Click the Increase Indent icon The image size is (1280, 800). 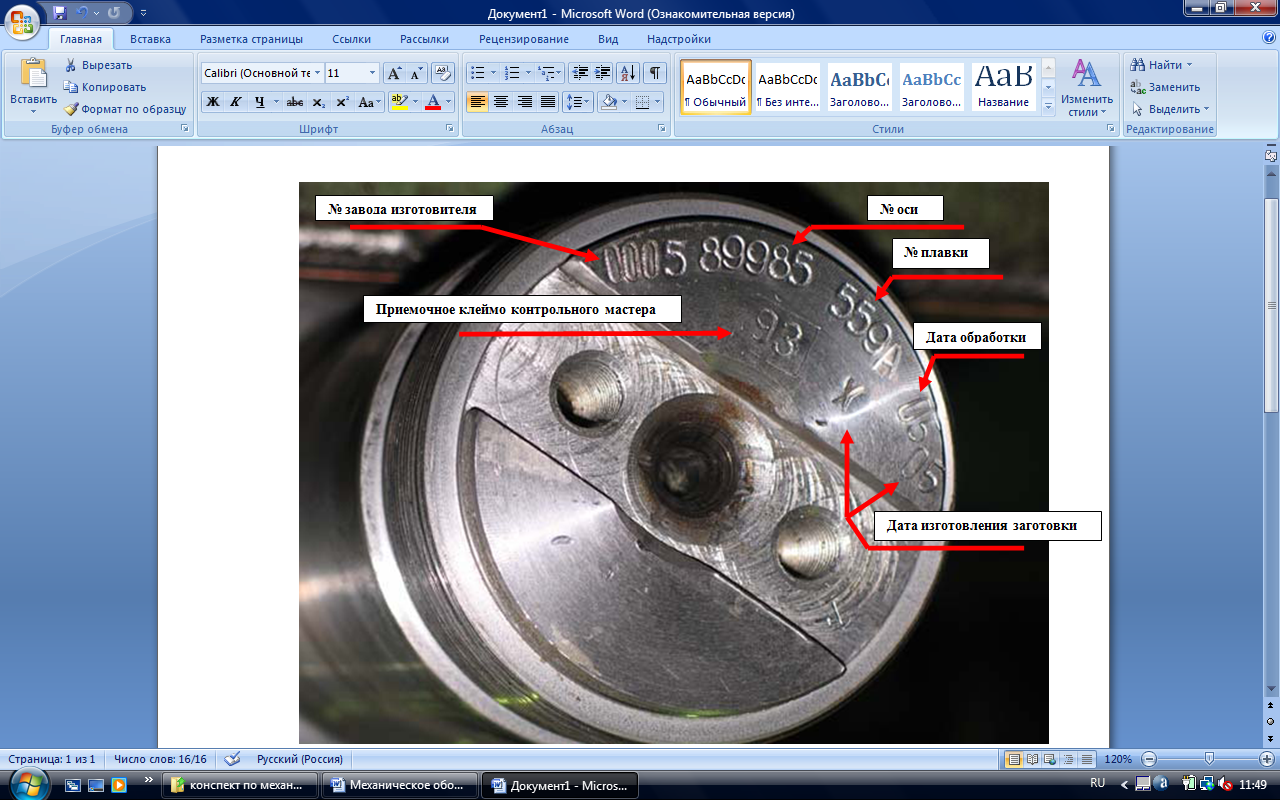coord(603,73)
